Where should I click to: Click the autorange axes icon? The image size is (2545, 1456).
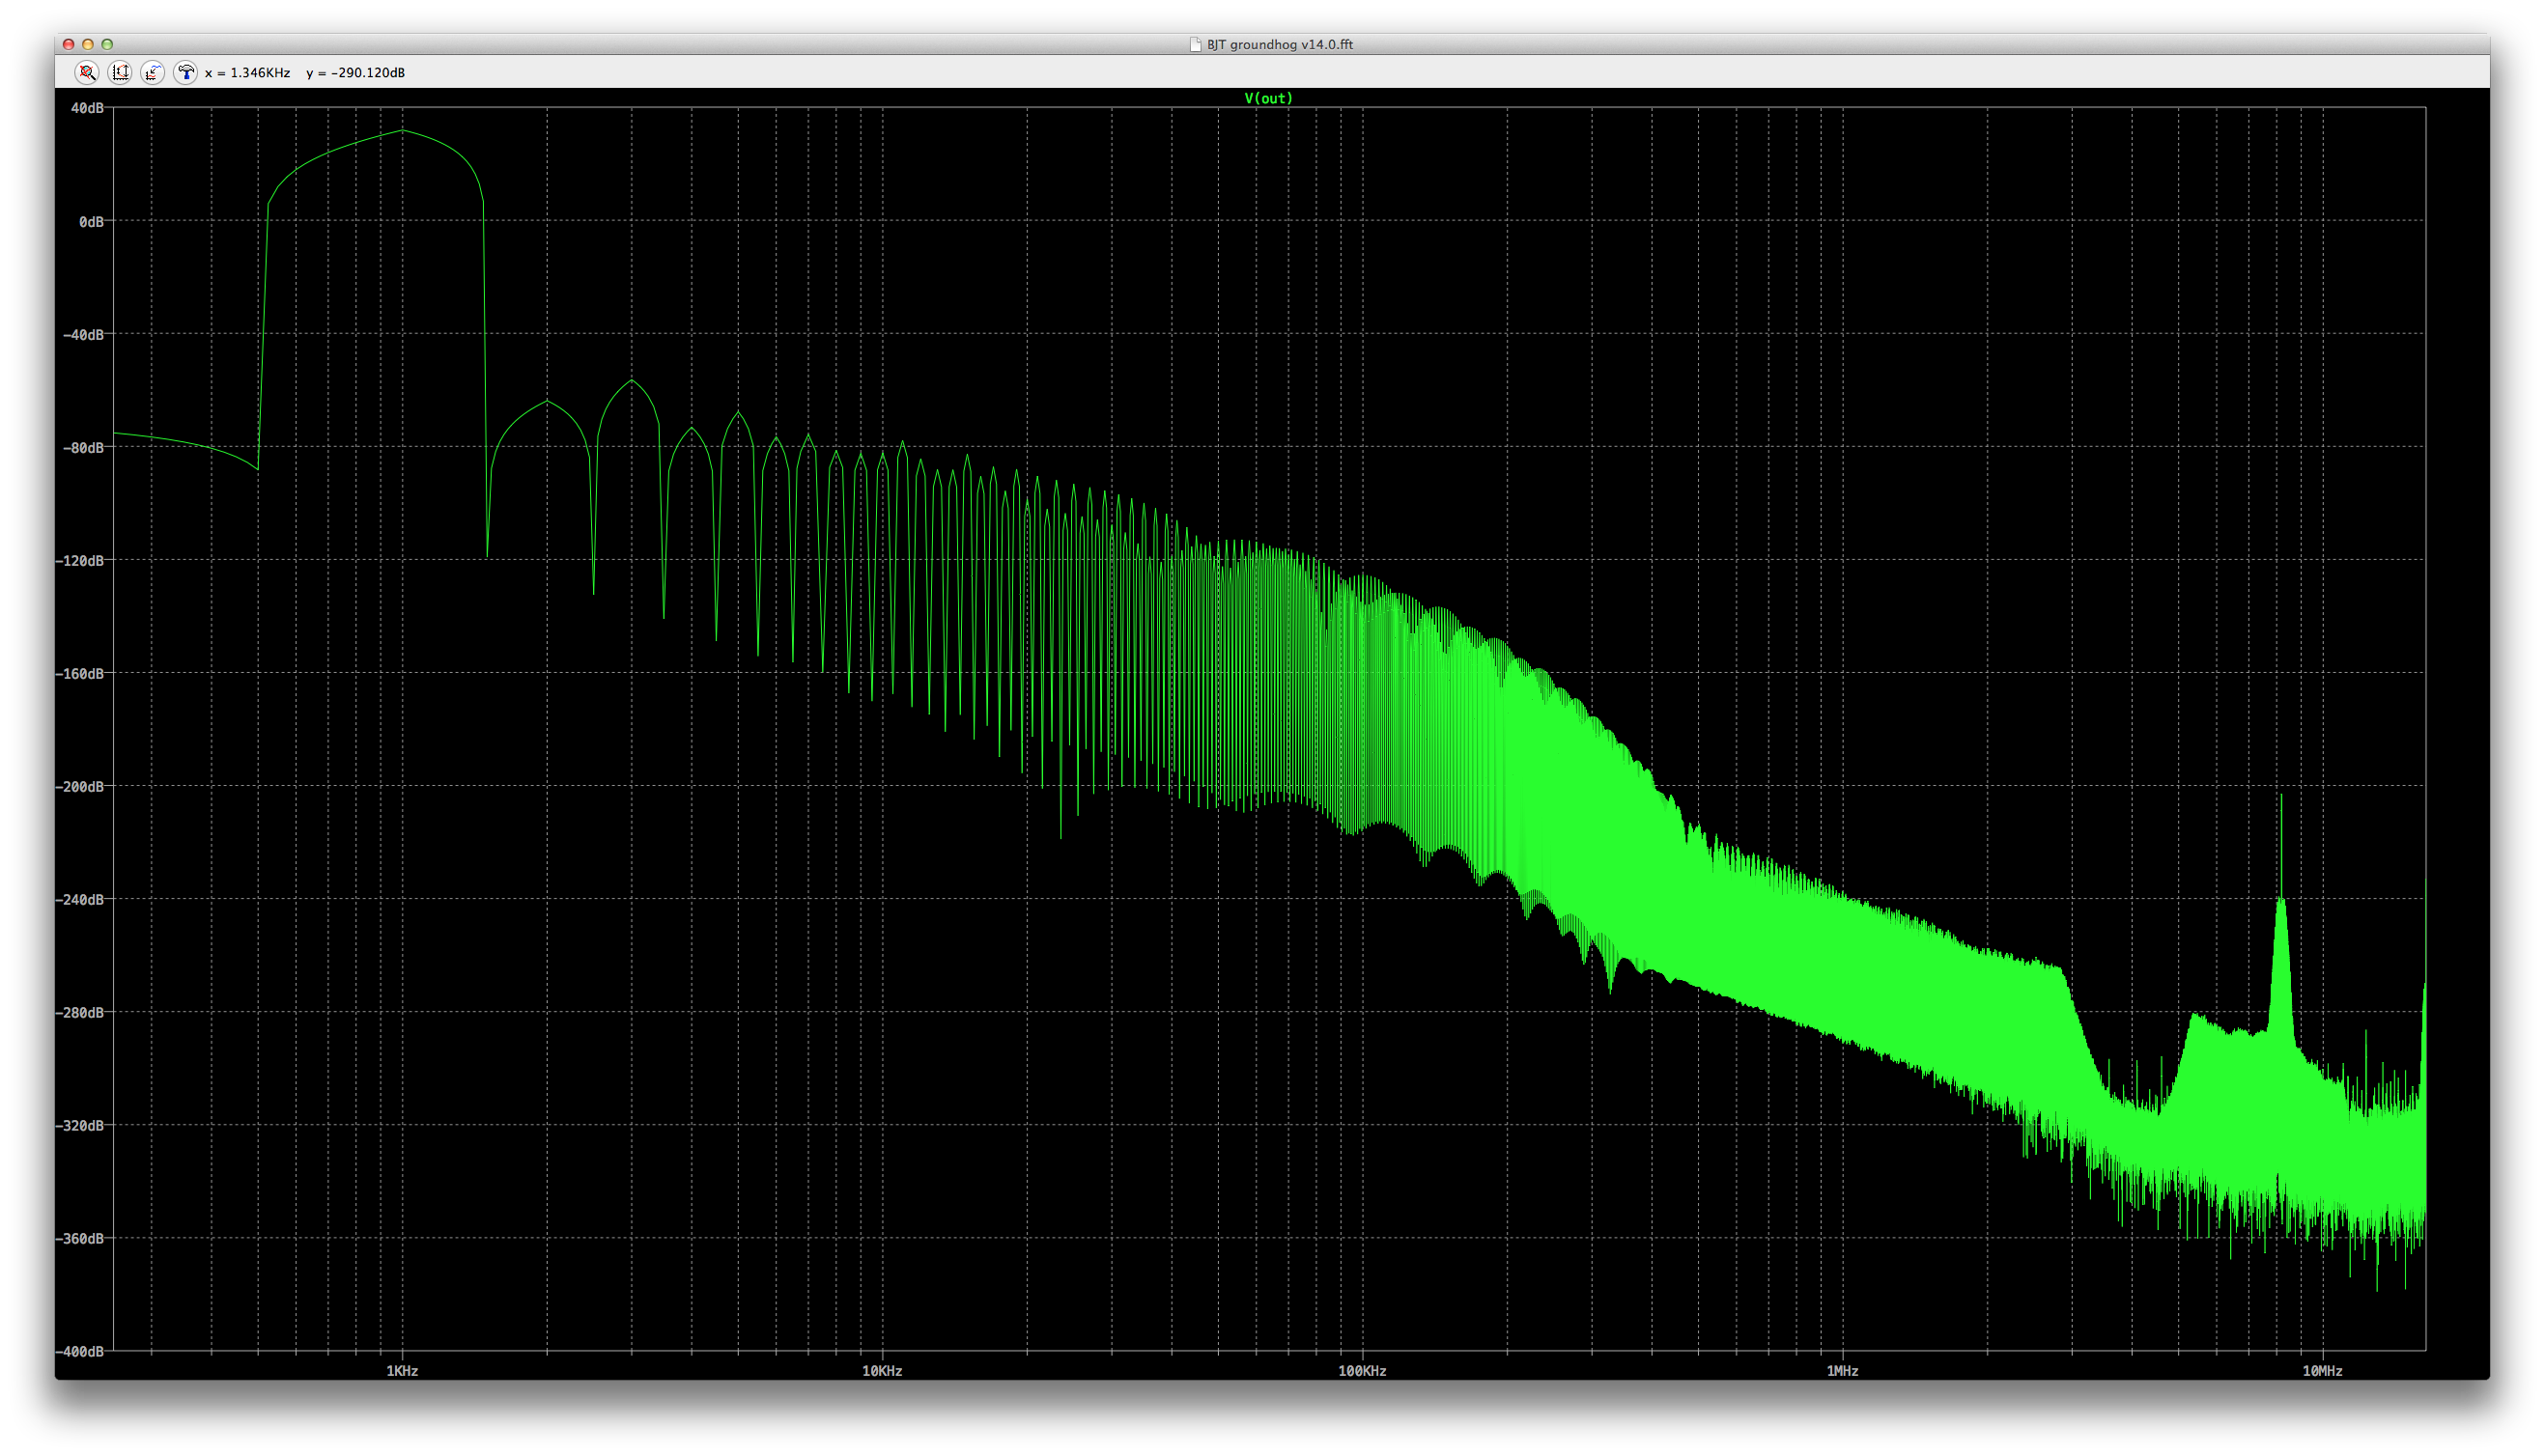pyautogui.click(x=120, y=72)
